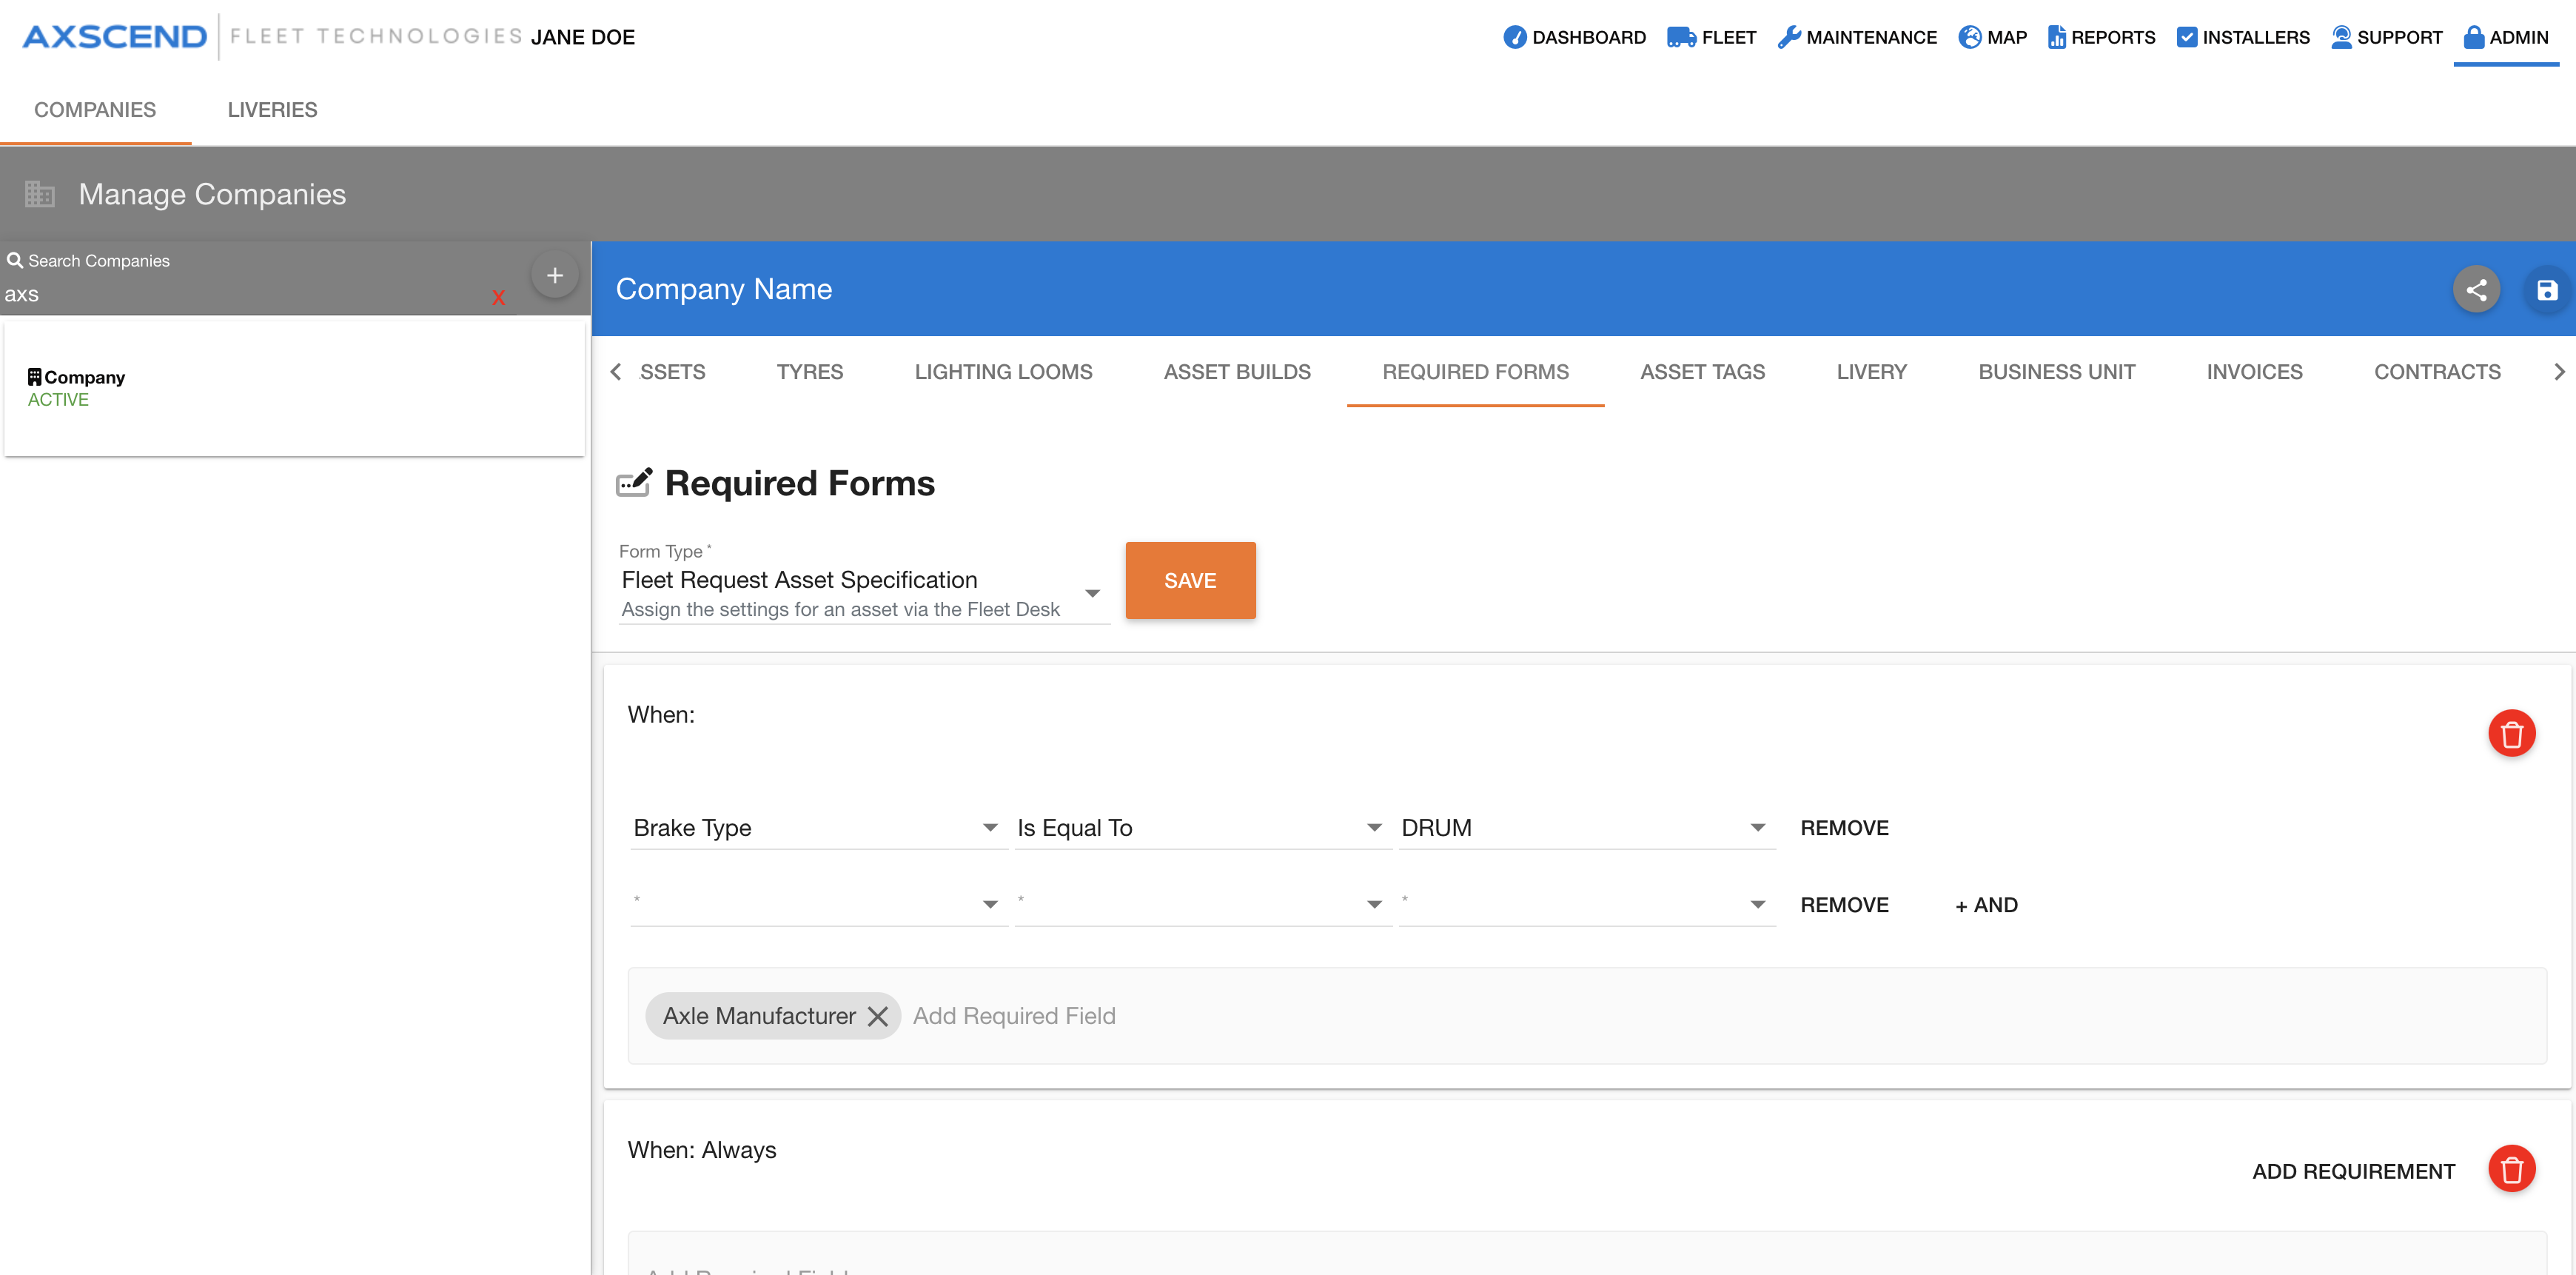This screenshot has height=1275, width=2576.
Task: Clear company search with red X
Action: (498, 297)
